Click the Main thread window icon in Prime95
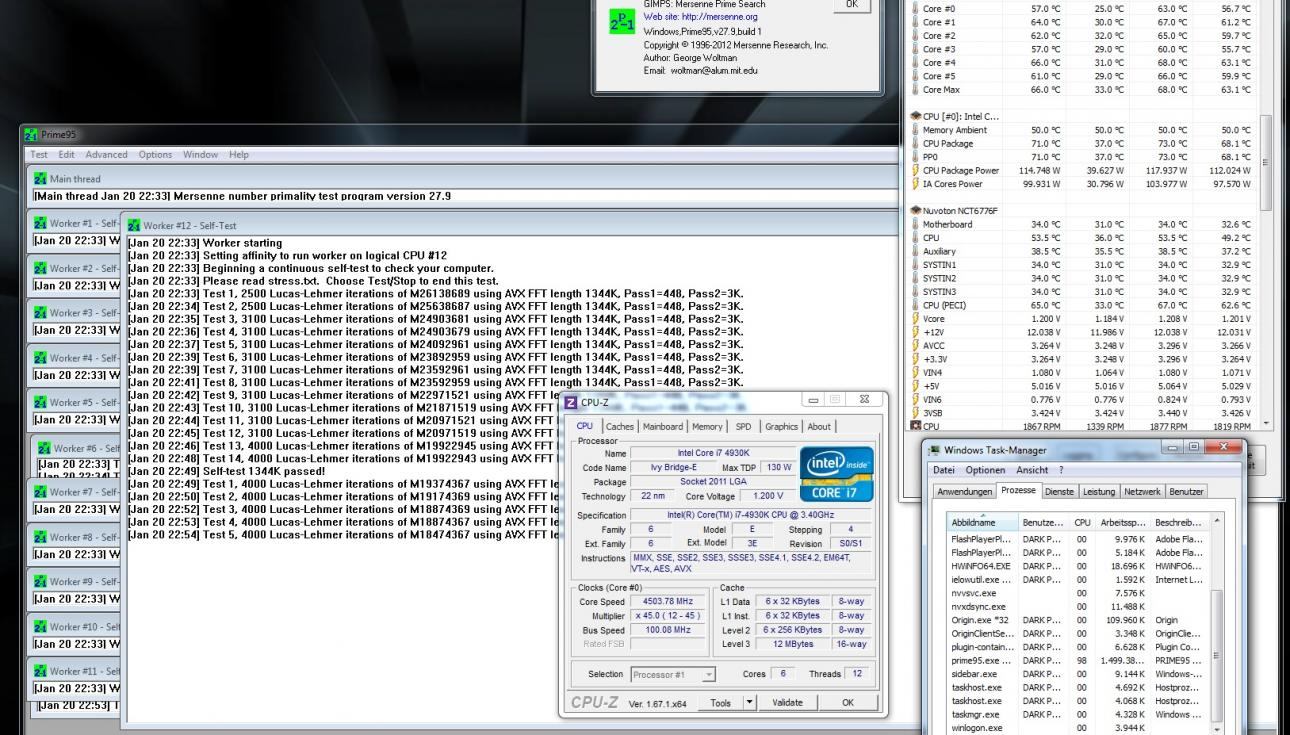 click(x=40, y=179)
